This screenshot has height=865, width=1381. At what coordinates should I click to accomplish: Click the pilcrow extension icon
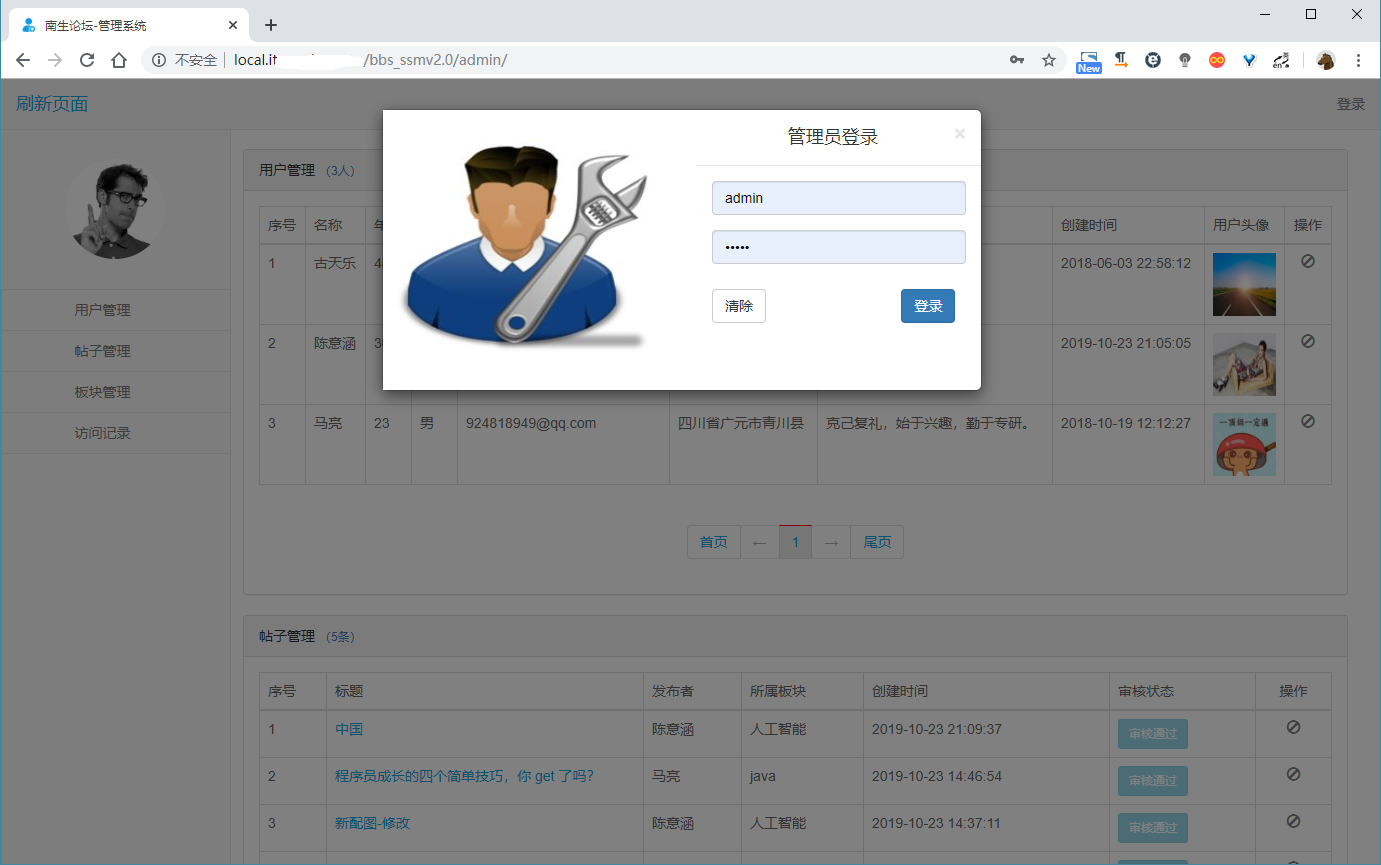(1121, 60)
